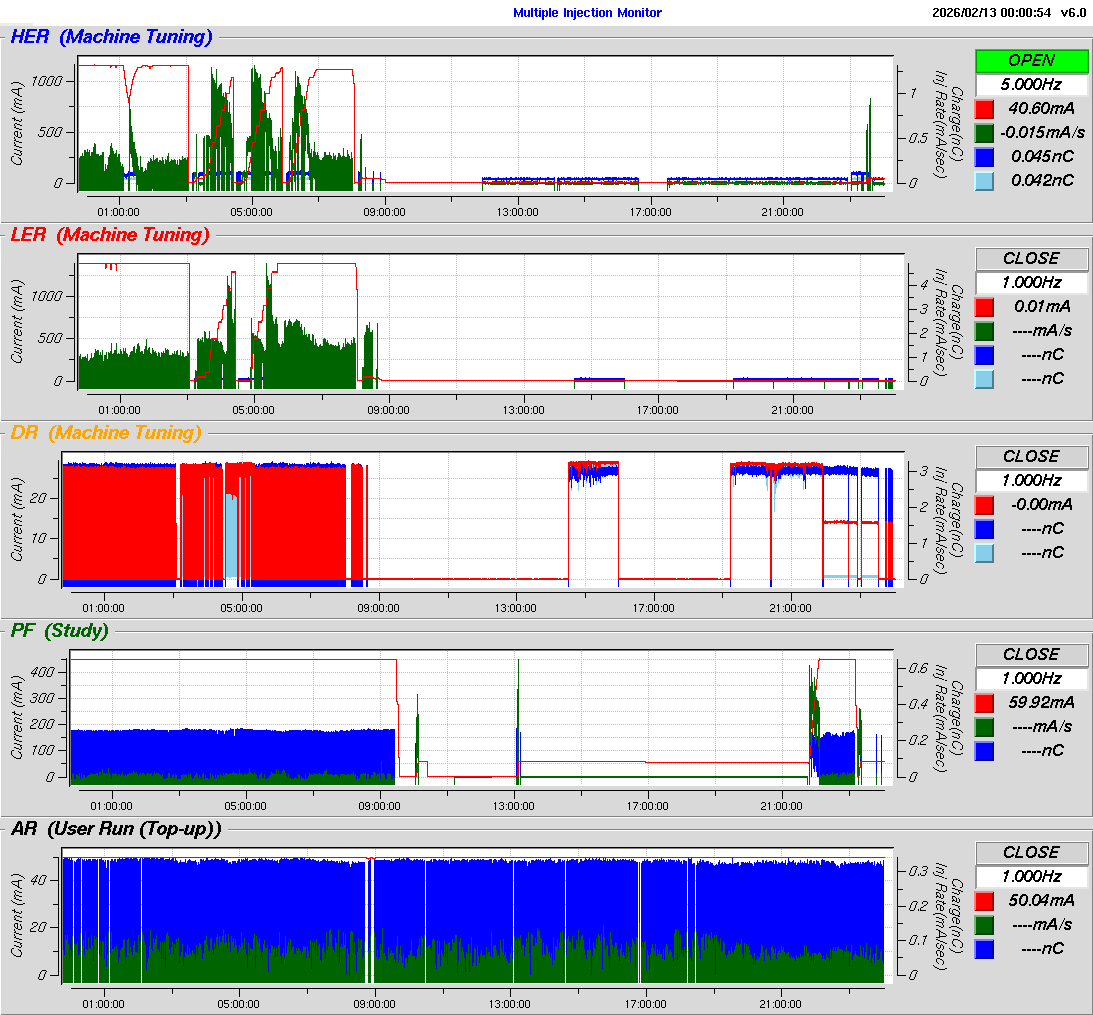This screenshot has height=1015, width=1093.
Task: Click the dark blue swatch beside 0.045nC
Action: click(985, 157)
